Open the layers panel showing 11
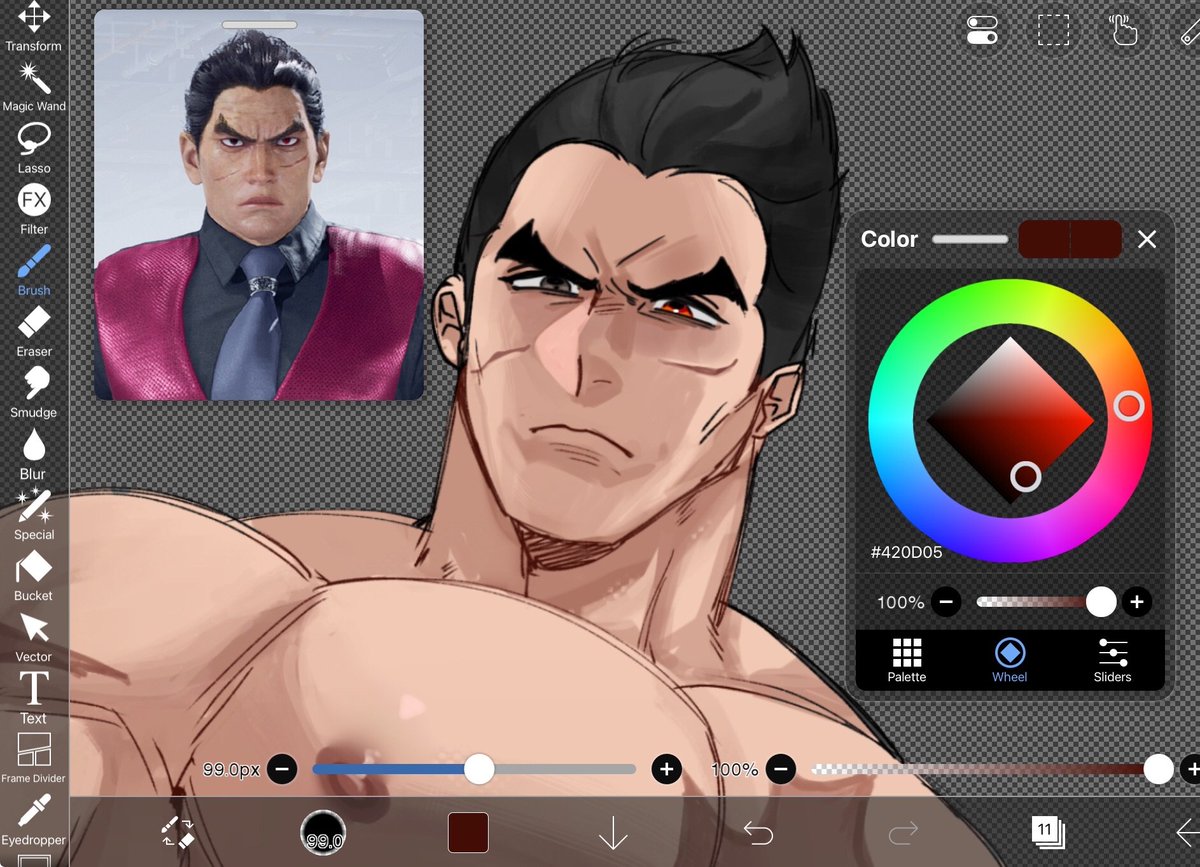1200x867 pixels. pos(1048,832)
